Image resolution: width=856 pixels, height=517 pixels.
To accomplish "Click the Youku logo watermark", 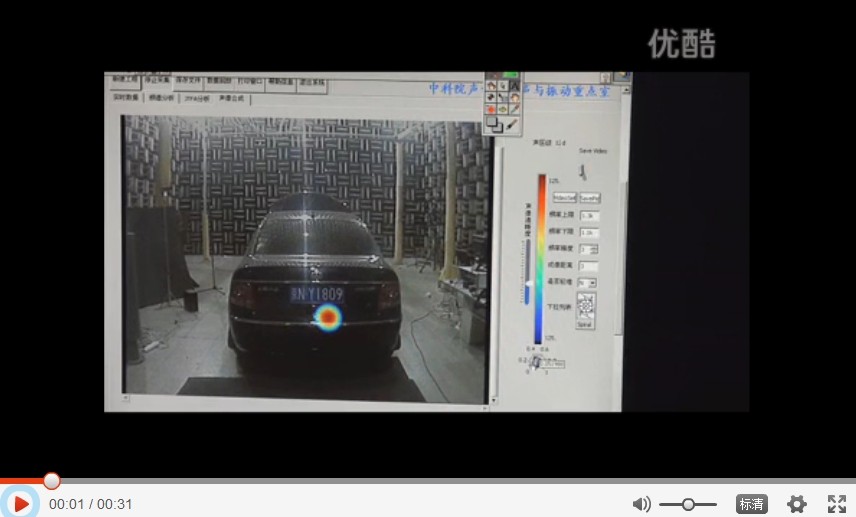I will [x=681, y=43].
